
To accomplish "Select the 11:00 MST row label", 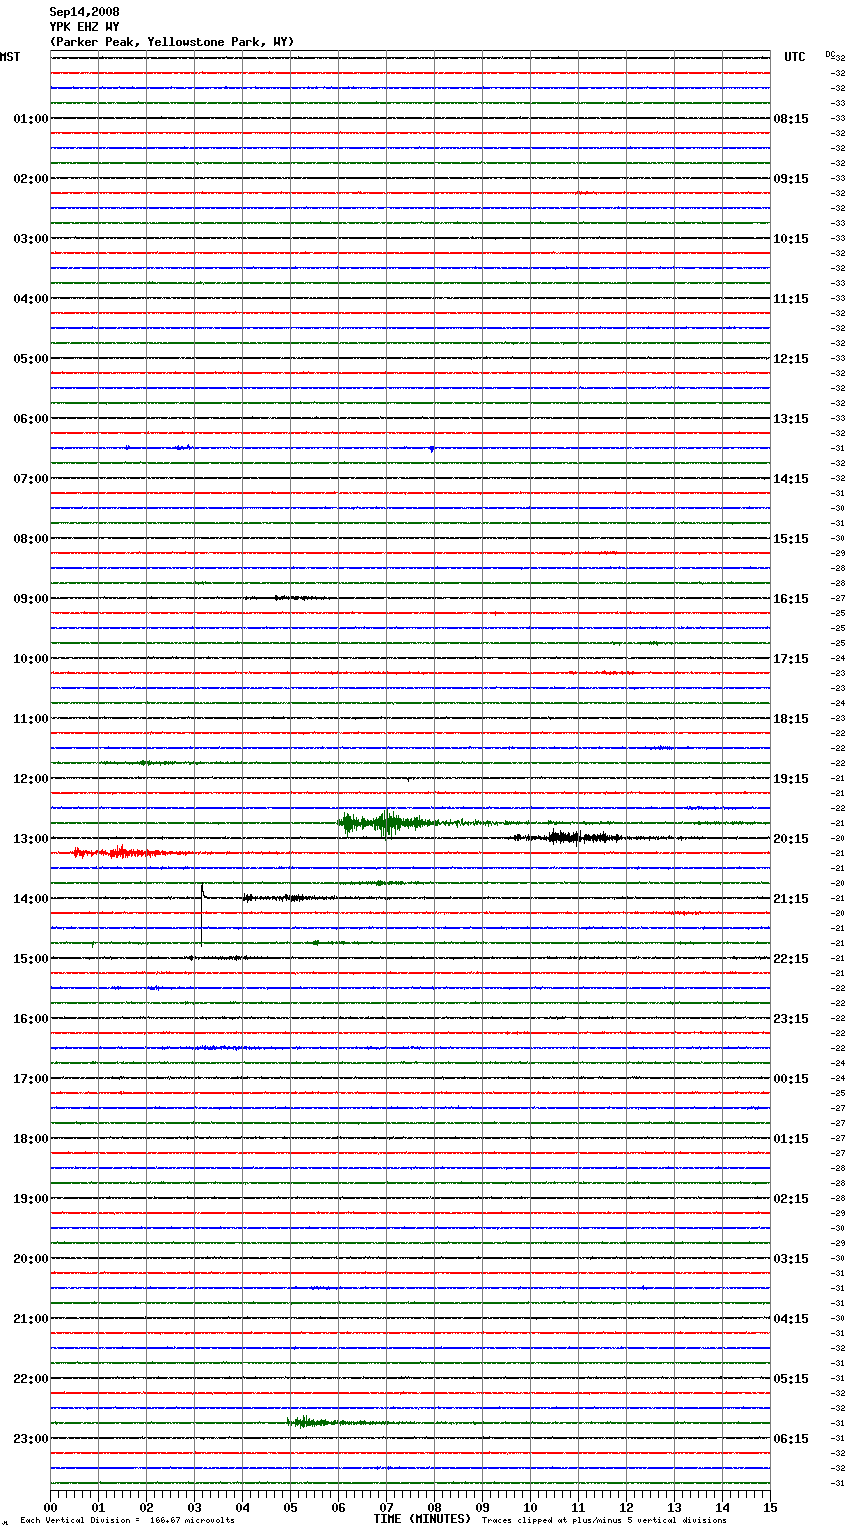I will [x=31, y=719].
